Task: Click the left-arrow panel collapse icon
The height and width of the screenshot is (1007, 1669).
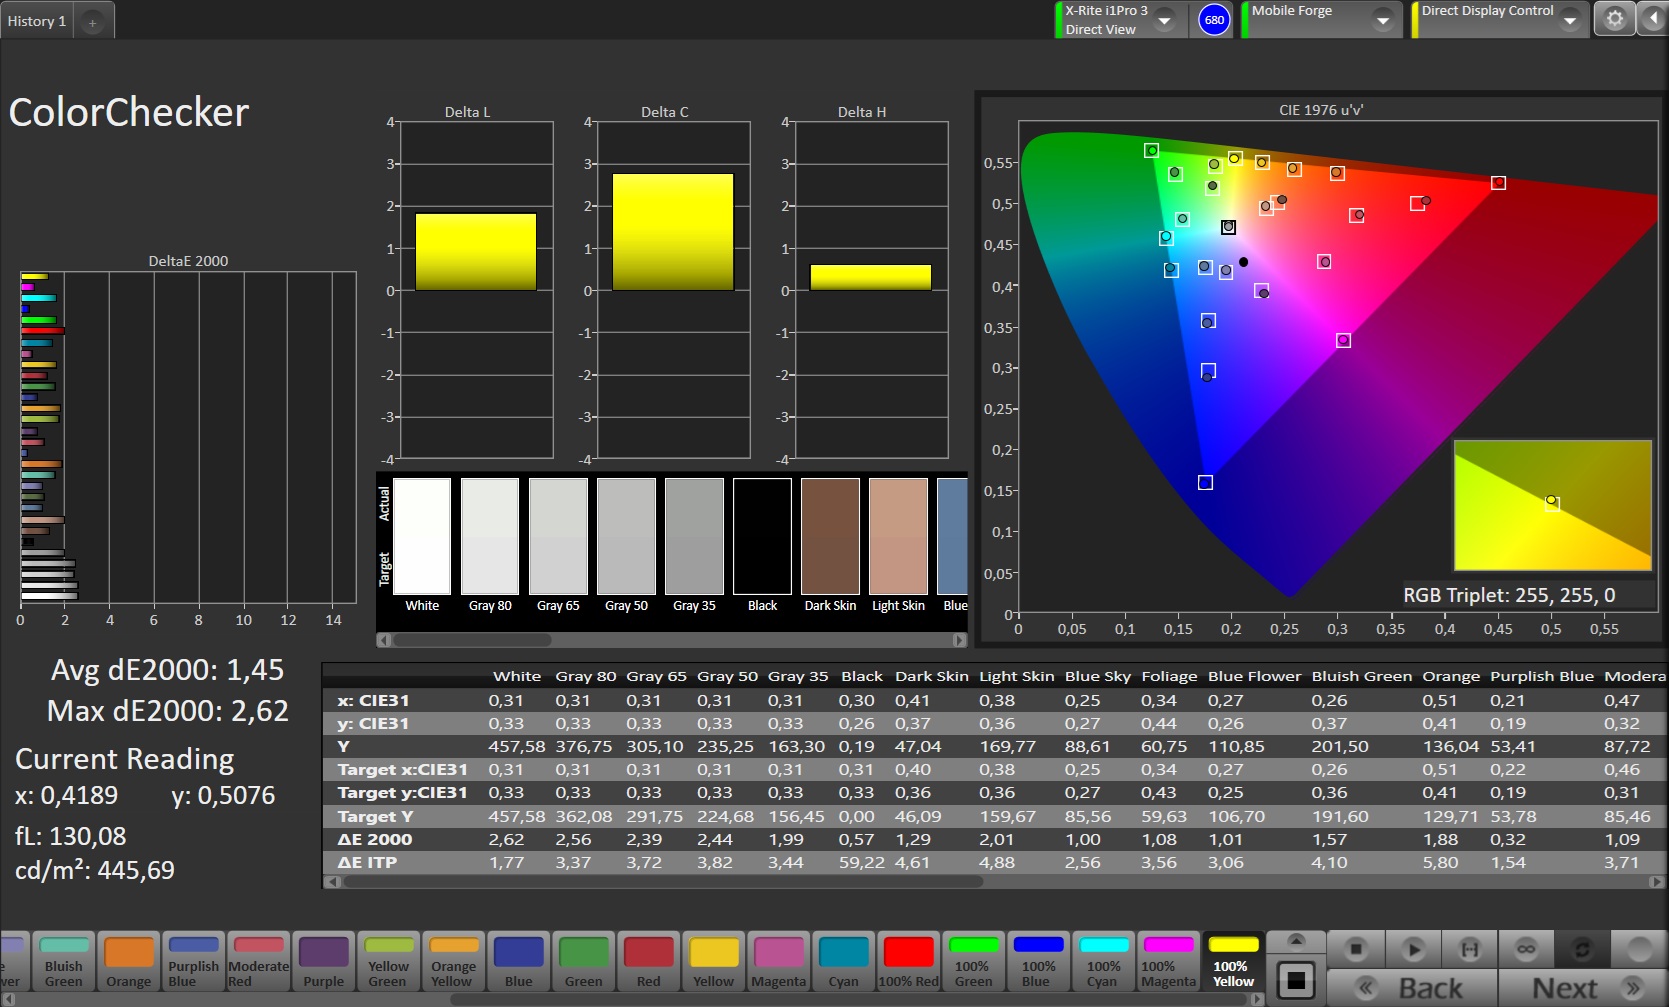Action: click(1654, 19)
